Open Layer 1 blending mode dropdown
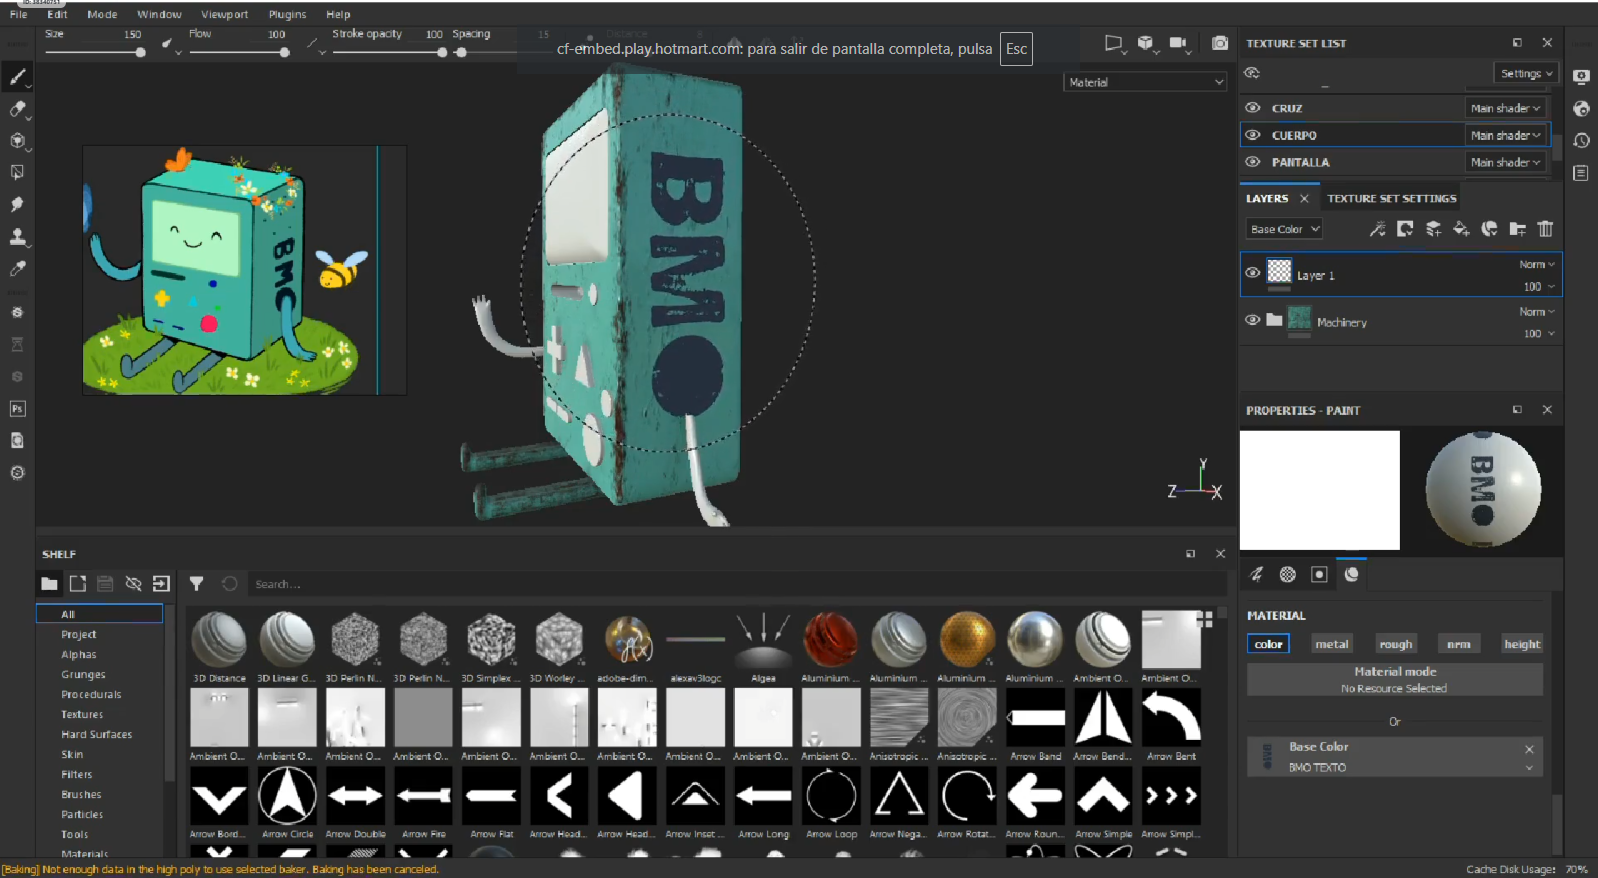This screenshot has height=878, width=1598. coord(1537,264)
